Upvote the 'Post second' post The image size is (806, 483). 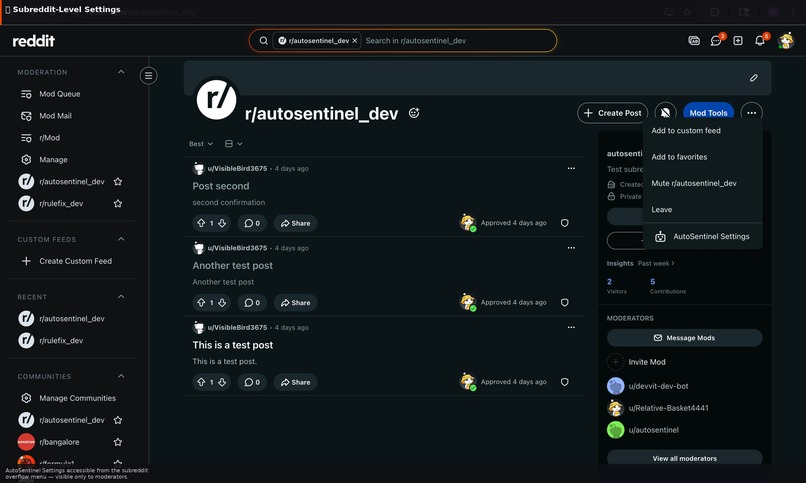tap(202, 223)
